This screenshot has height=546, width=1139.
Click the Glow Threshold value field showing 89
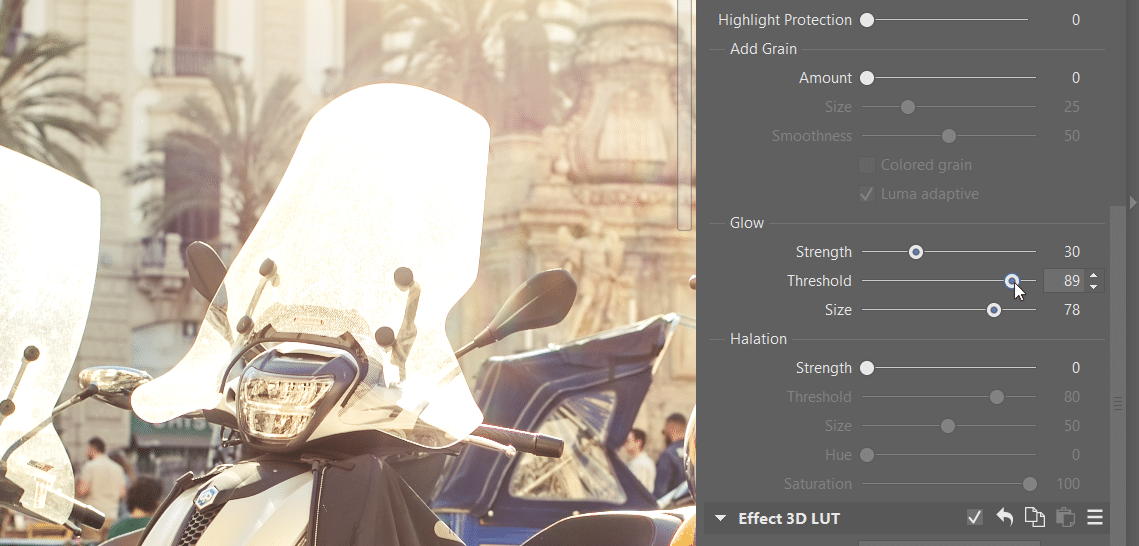click(x=1065, y=281)
